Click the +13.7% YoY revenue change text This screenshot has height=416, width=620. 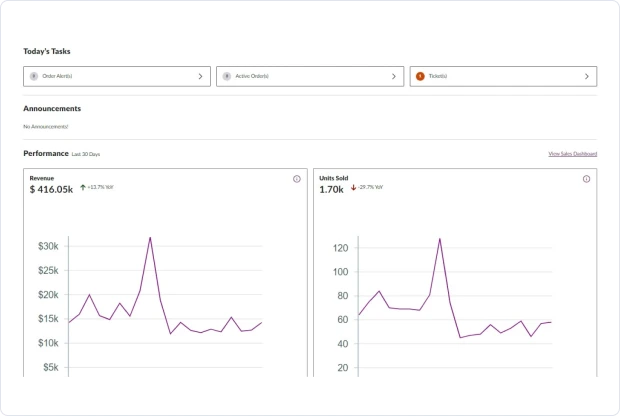pos(100,187)
